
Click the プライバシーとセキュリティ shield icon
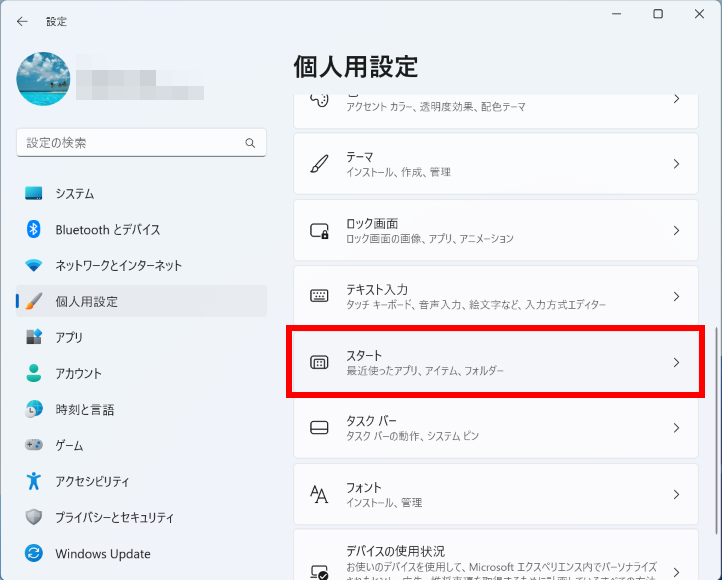pos(34,517)
